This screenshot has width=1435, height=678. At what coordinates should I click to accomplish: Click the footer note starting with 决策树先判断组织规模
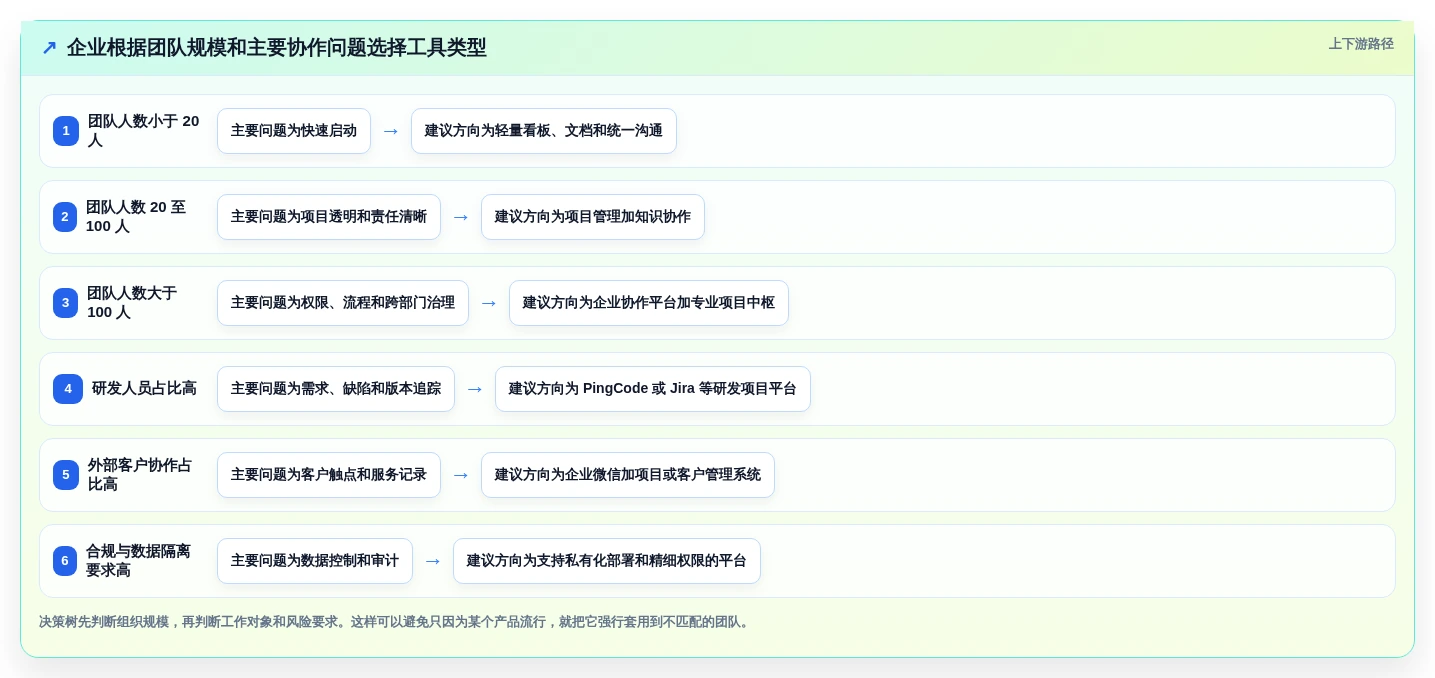pyautogui.click(x=396, y=622)
